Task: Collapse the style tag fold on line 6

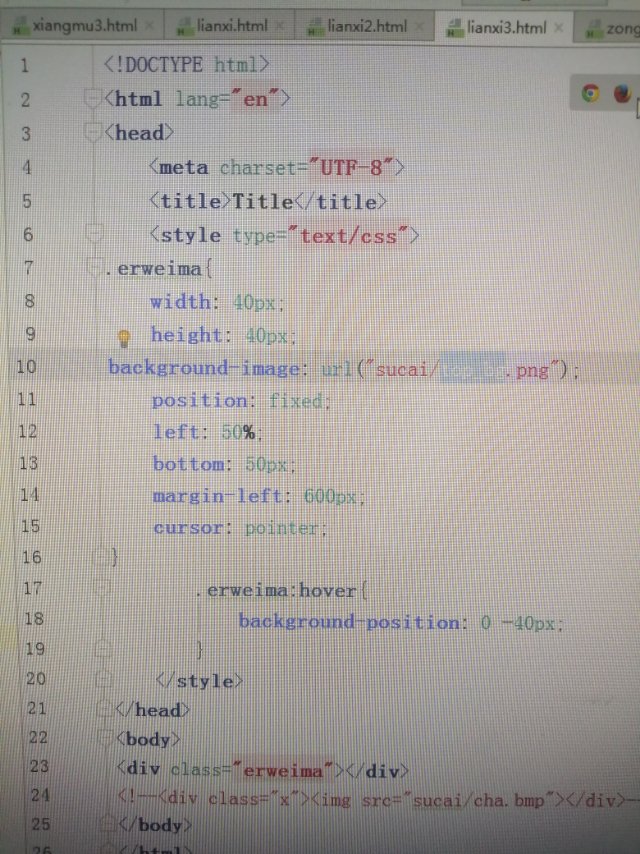Action: pyautogui.click(x=94, y=234)
